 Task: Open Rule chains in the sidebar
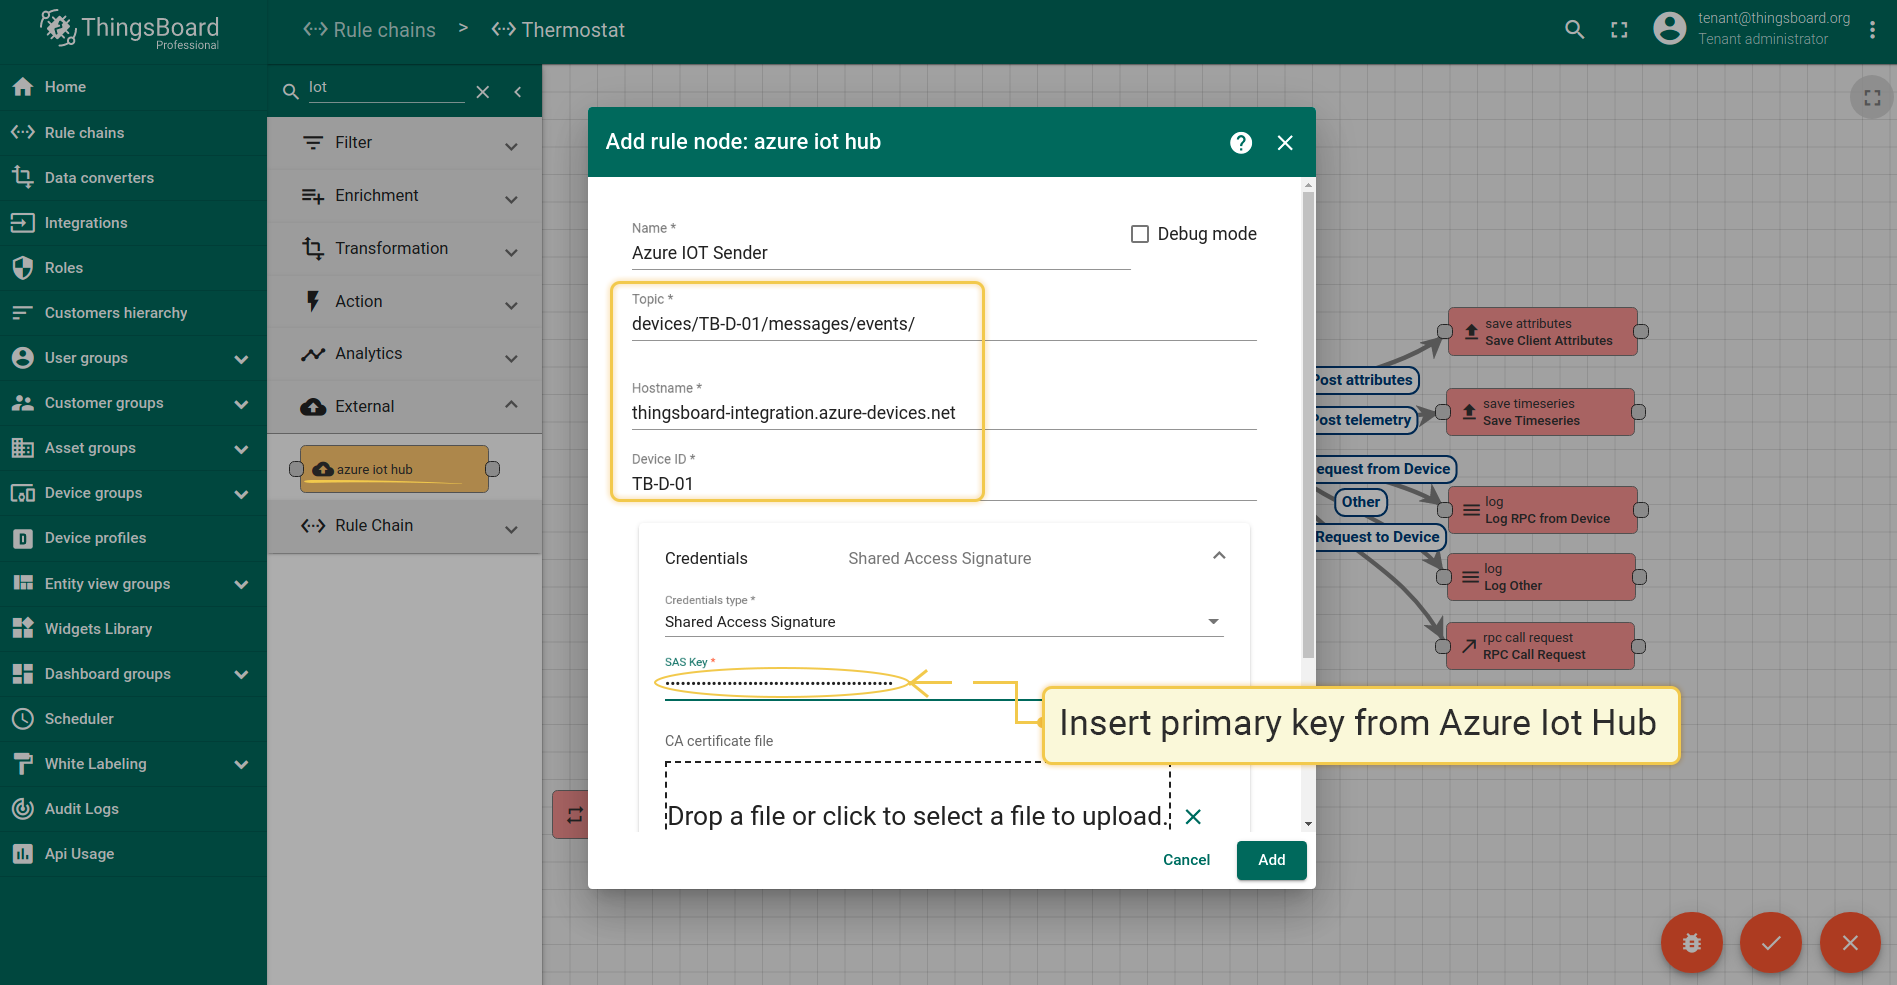point(133,132)
